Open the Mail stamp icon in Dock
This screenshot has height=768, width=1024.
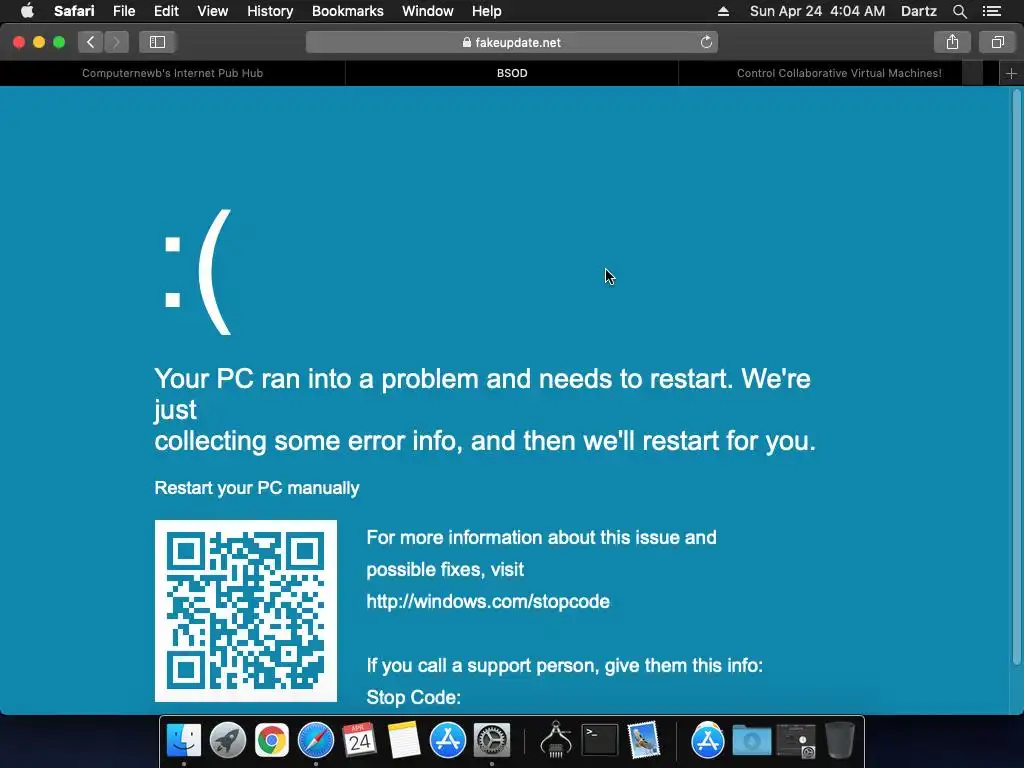tap(644, 741)
